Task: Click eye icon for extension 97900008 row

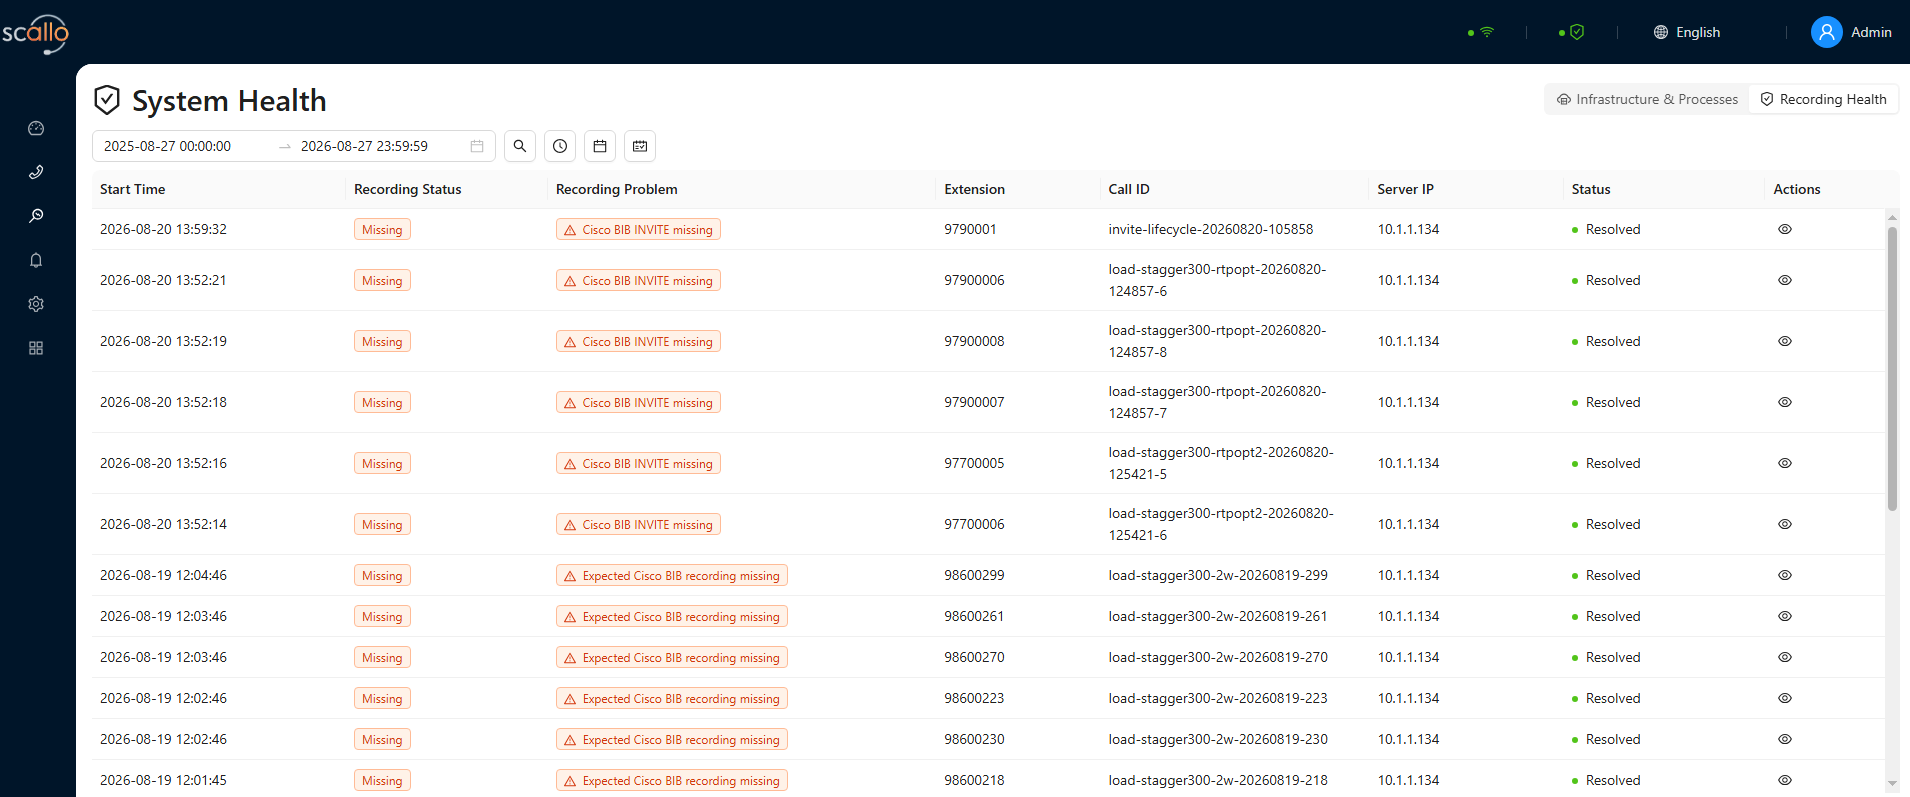Action: pos(1785,341)
